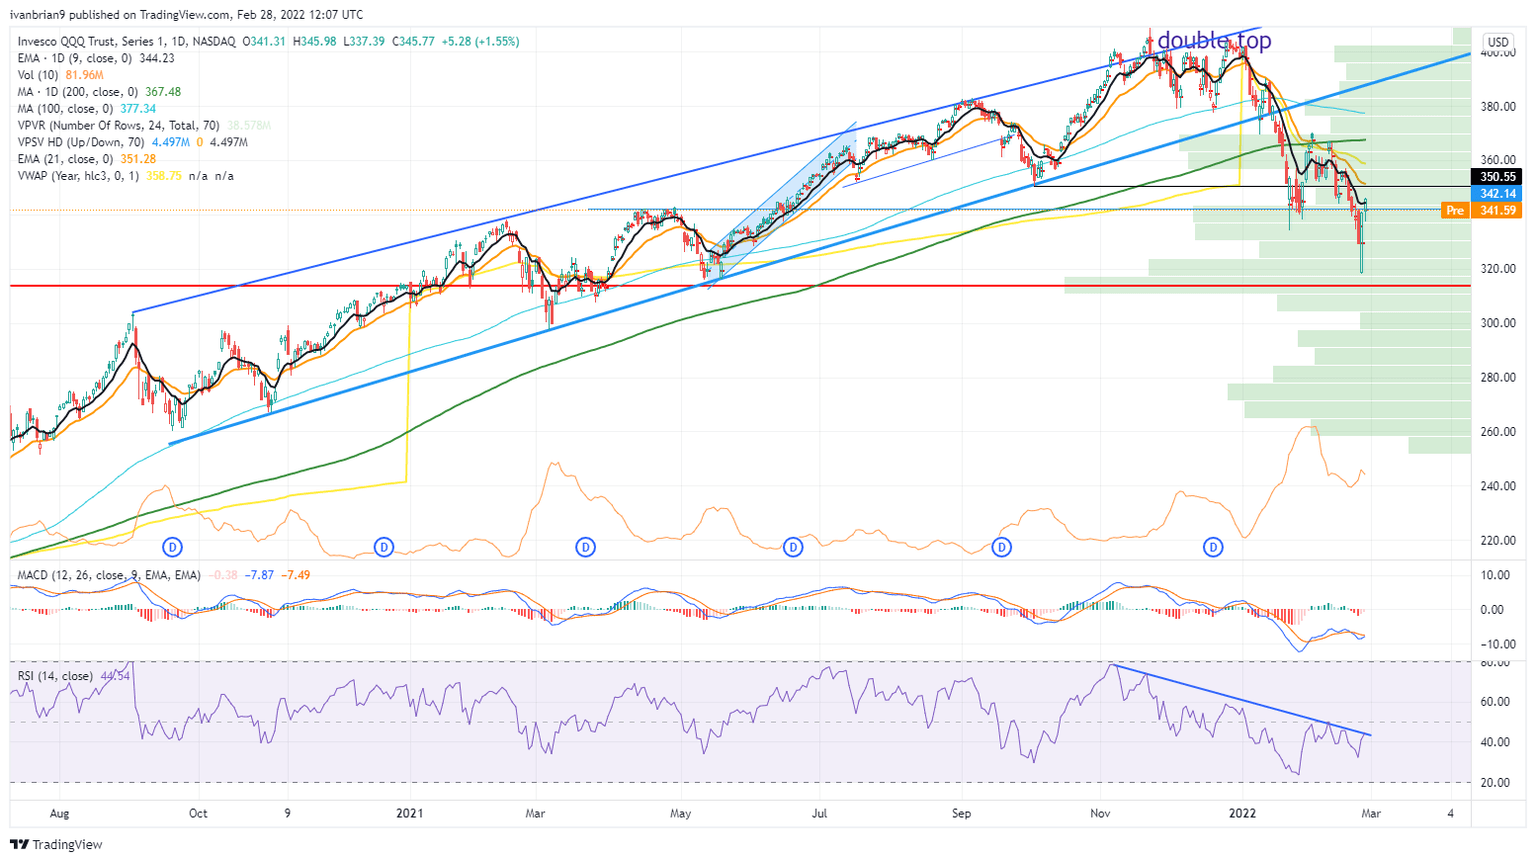Click the dividend marker just left of 2021
1536x862 pixels.
coord(383,547)
